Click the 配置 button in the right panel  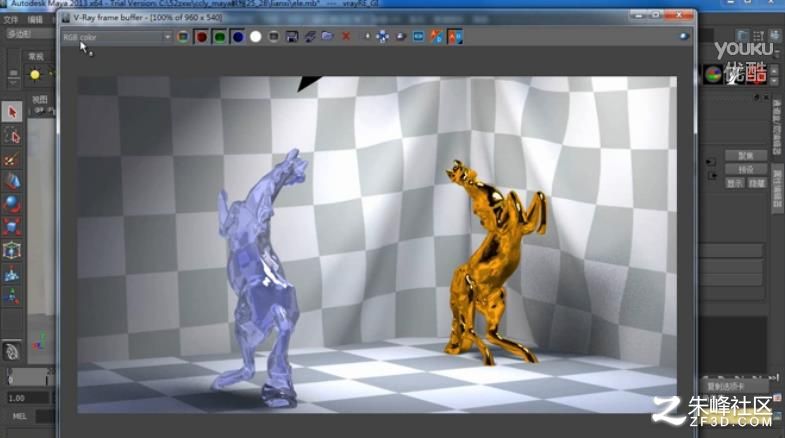pyautogui.click(x=745, y=156)
